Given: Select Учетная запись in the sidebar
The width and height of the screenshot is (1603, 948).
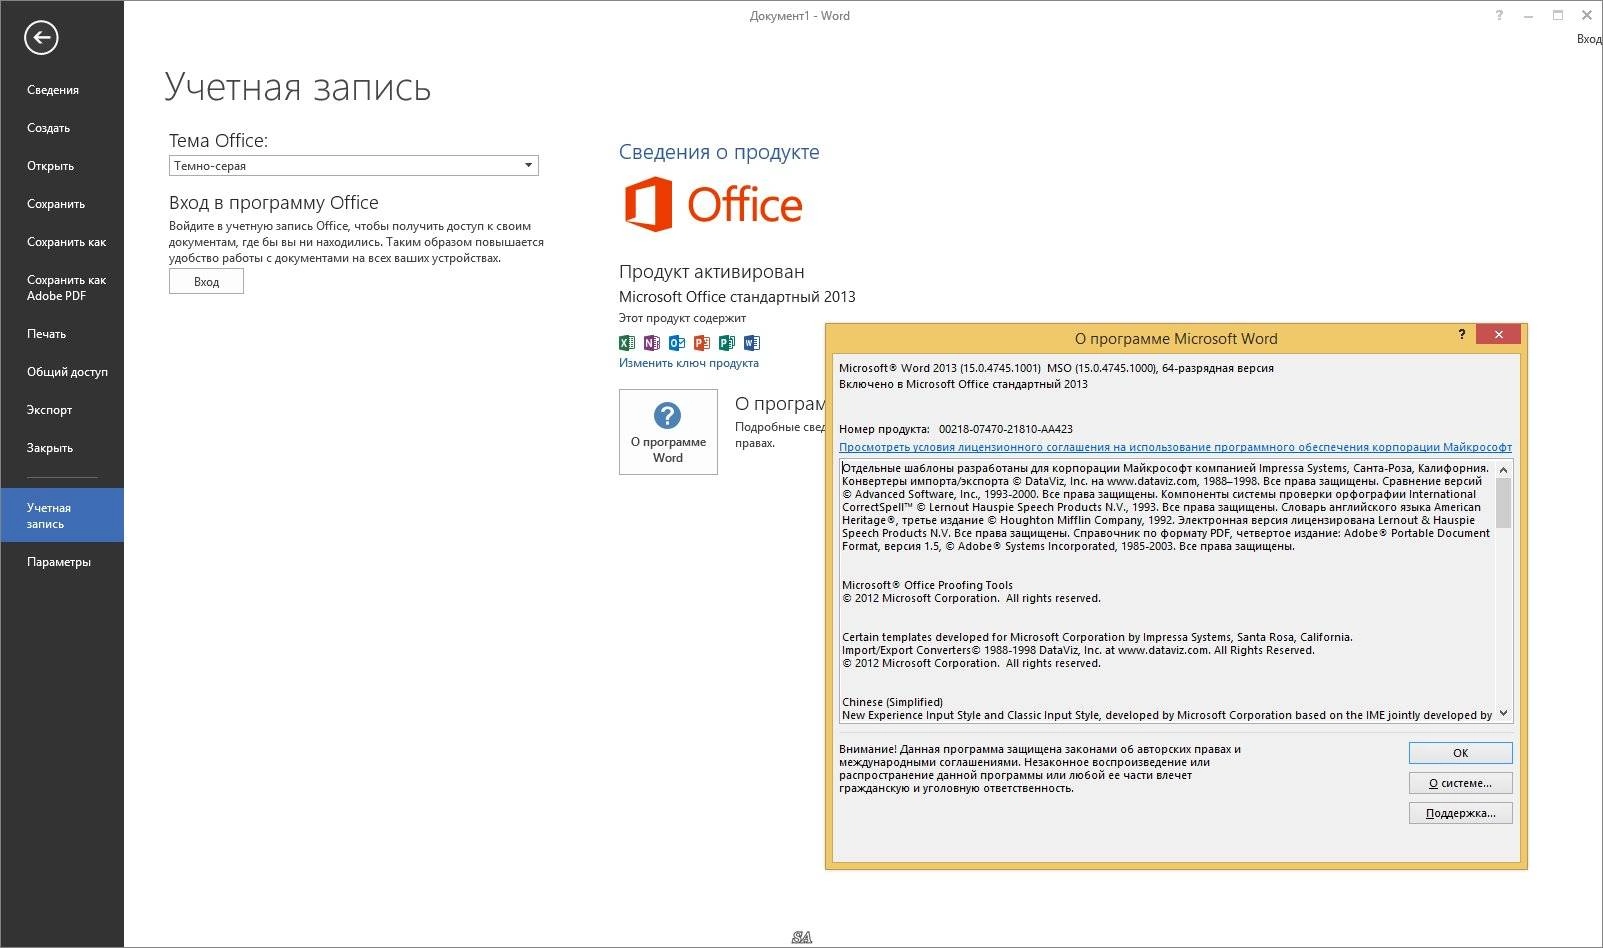Looking at the screenshot, I should (62, 515).
